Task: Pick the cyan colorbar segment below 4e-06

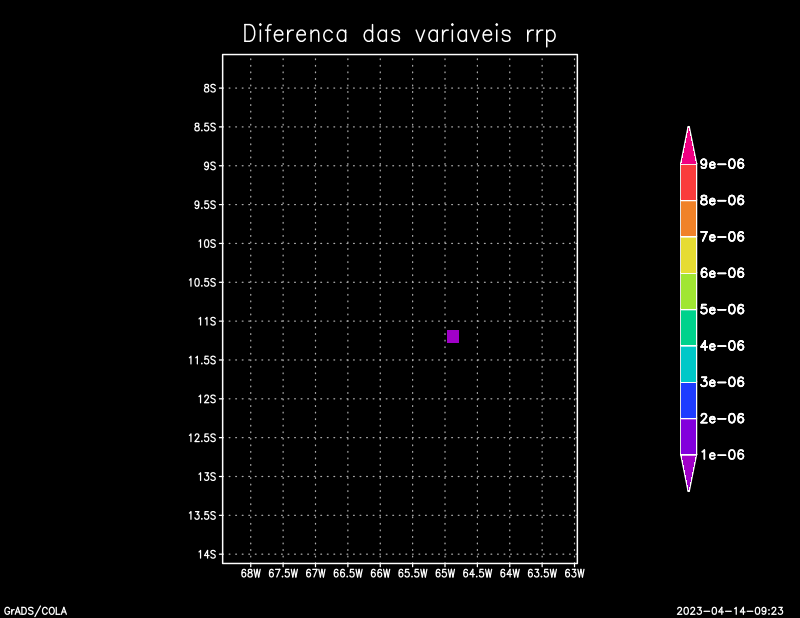Action: click(x=688, y=364)
